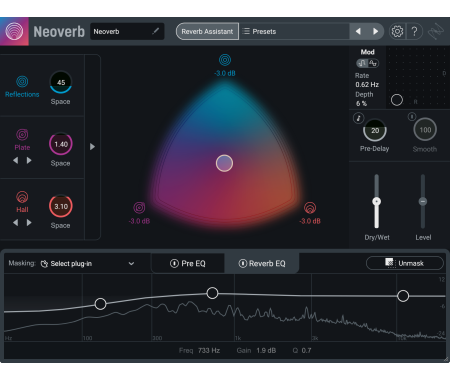Click the Smooth knob showing 100

coord(425,130)
